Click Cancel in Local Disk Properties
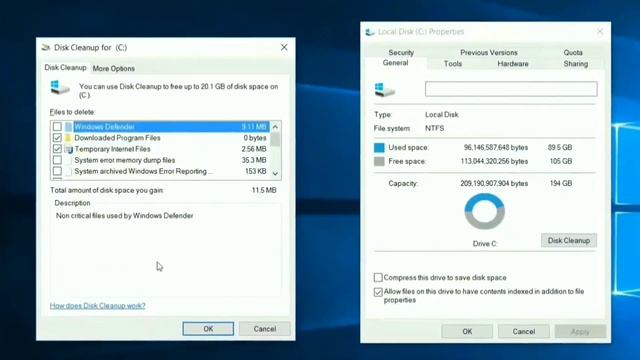640x360 pixels. [x=524, y=331]
